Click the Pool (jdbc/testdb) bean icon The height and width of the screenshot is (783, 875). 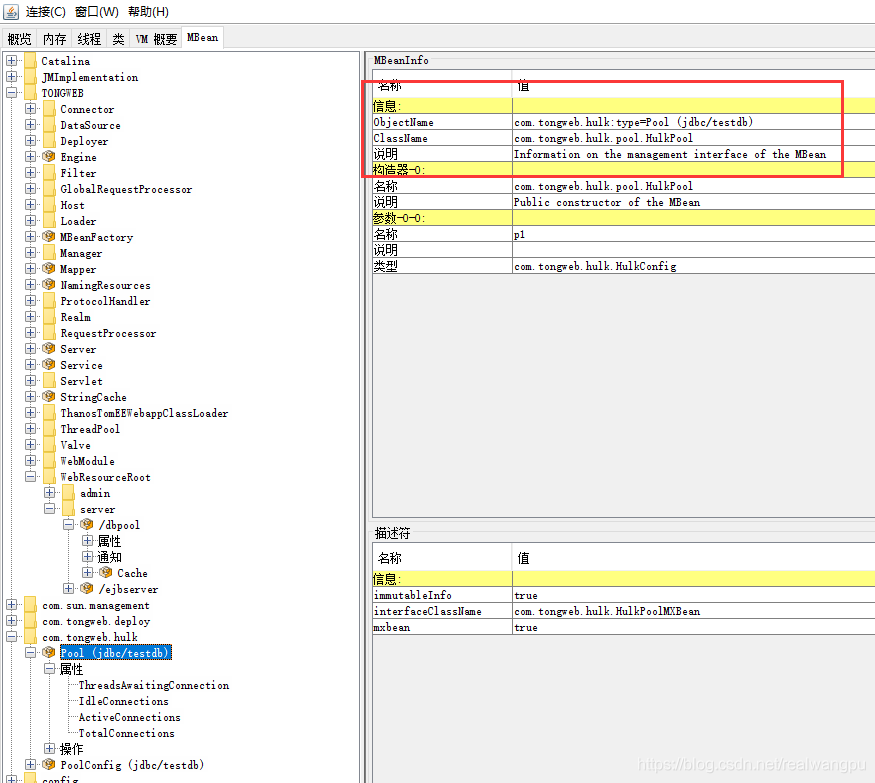coord(49,652)
